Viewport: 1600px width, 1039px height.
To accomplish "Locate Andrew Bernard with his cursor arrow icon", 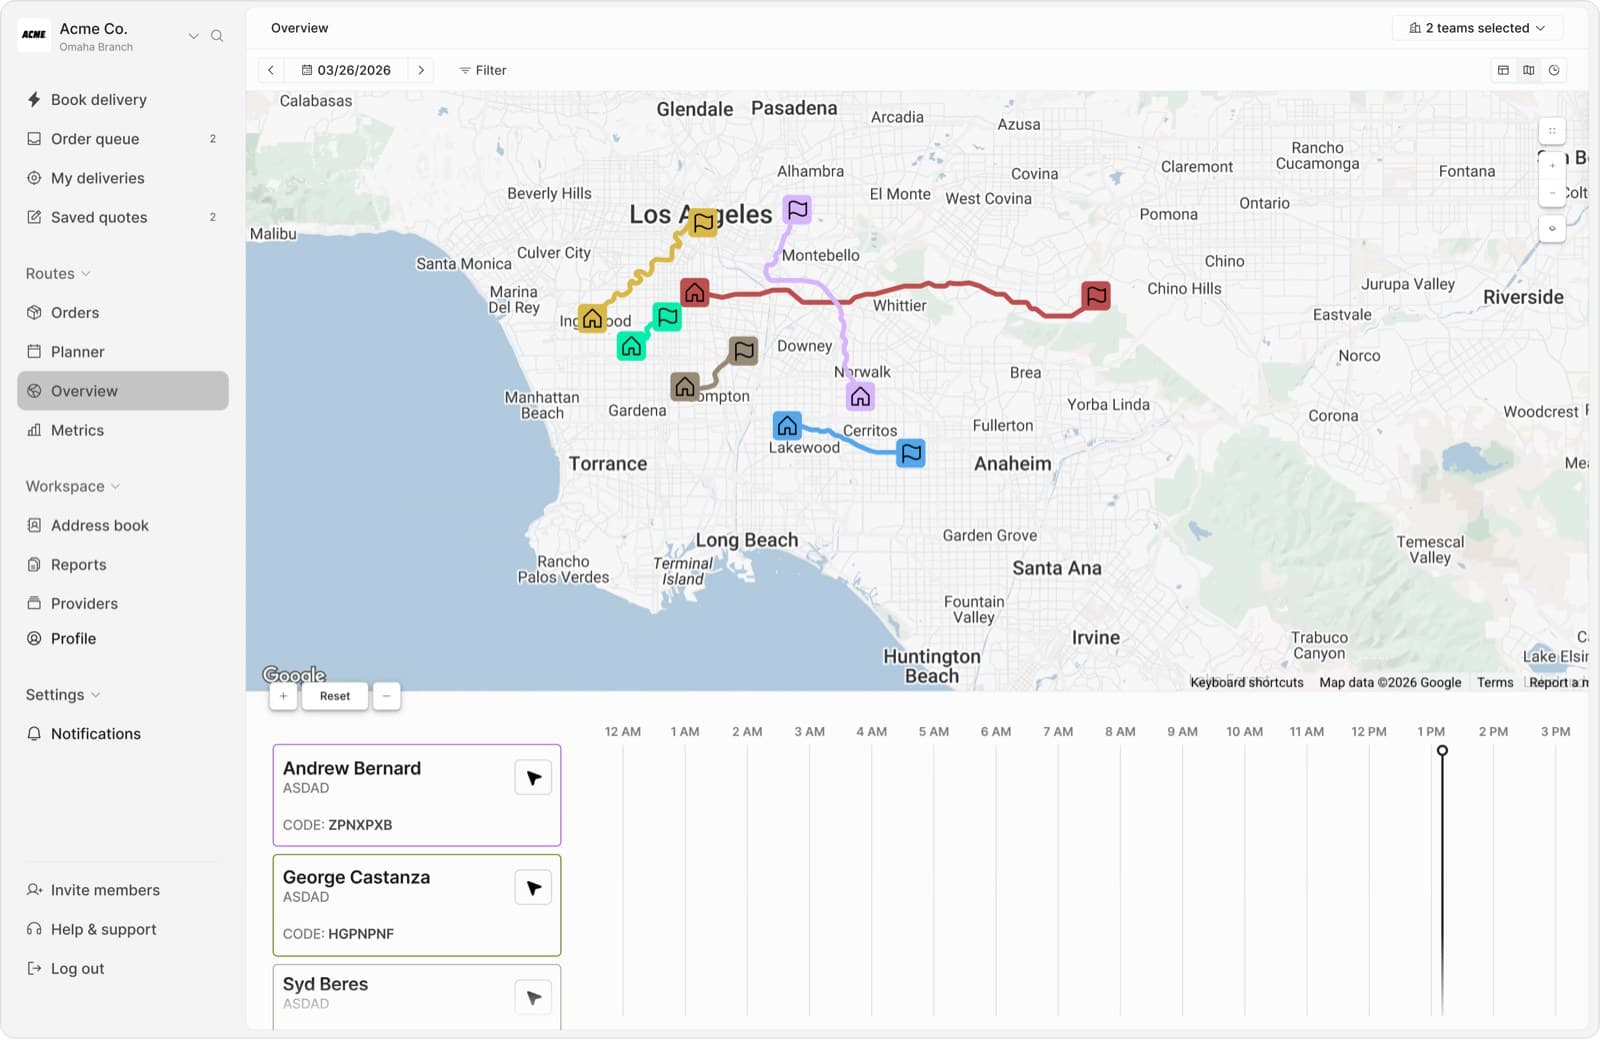I will tap(533, 776).
